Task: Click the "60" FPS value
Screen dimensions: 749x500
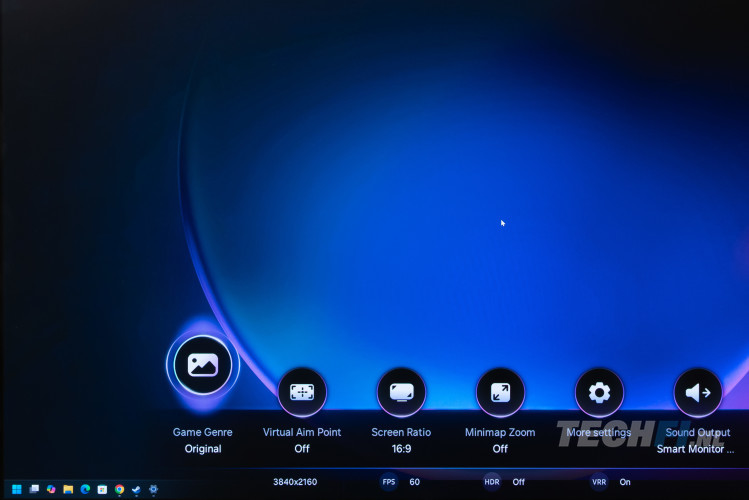Action: [415, 482]
